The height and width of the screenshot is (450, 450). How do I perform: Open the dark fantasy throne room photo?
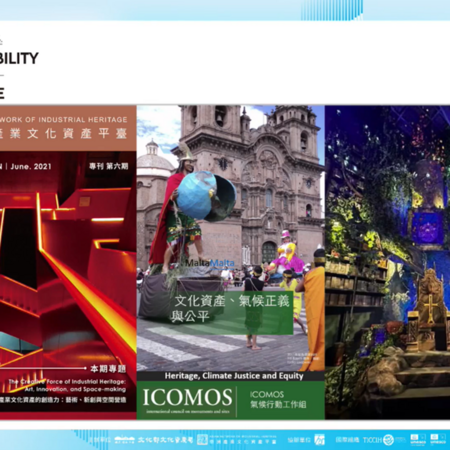tap(388, 262)
